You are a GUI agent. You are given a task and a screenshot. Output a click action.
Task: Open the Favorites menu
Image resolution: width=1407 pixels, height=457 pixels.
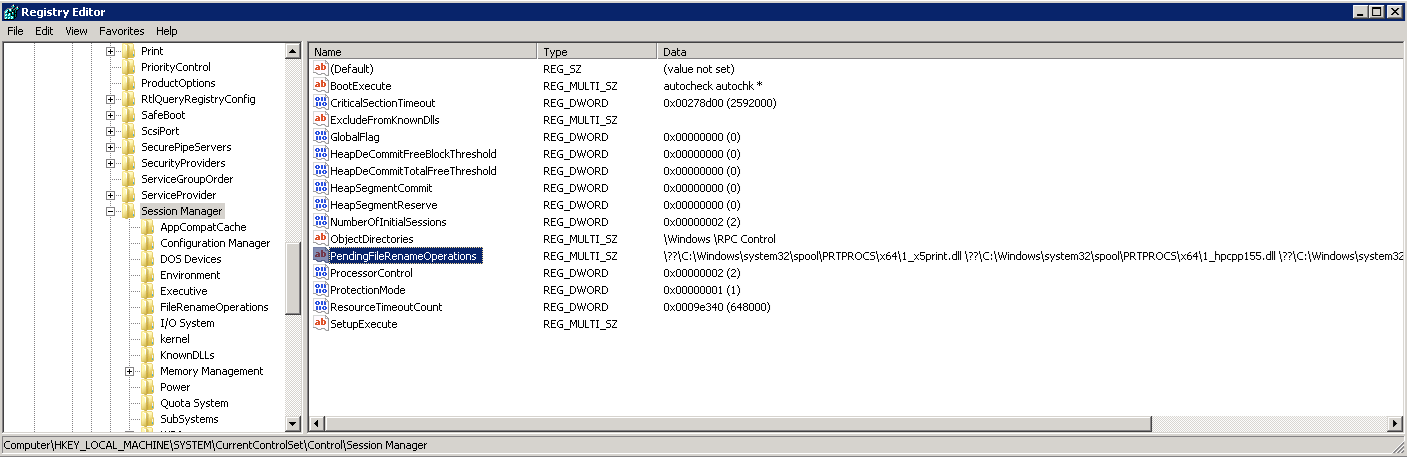(122, 31)
